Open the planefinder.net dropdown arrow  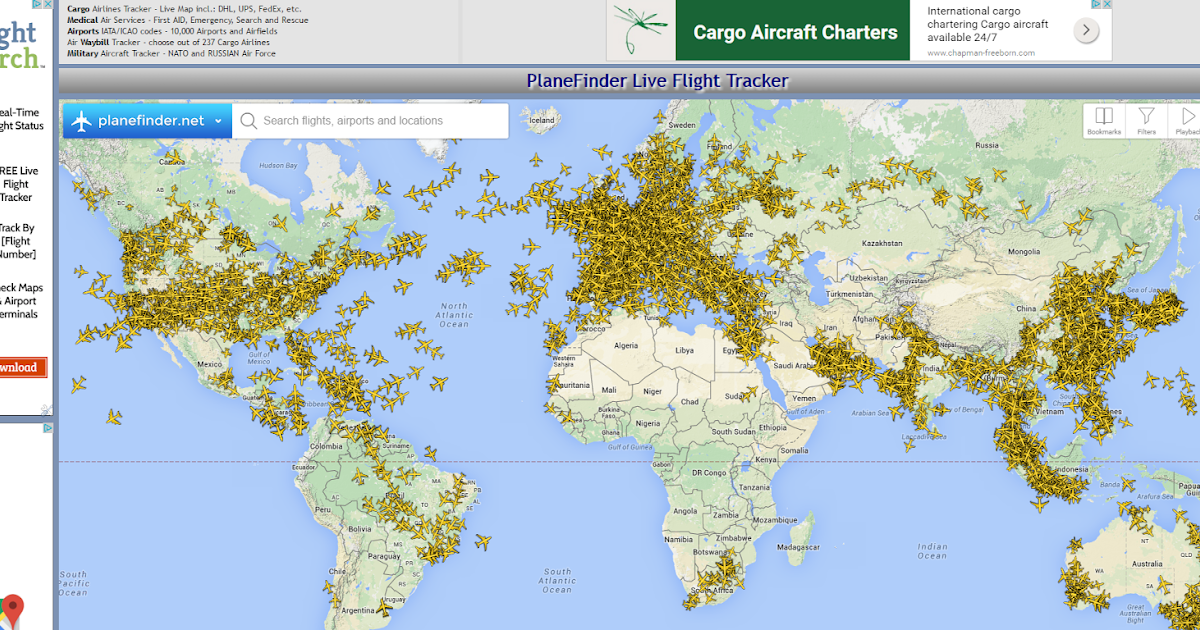[x=217, y=121]
